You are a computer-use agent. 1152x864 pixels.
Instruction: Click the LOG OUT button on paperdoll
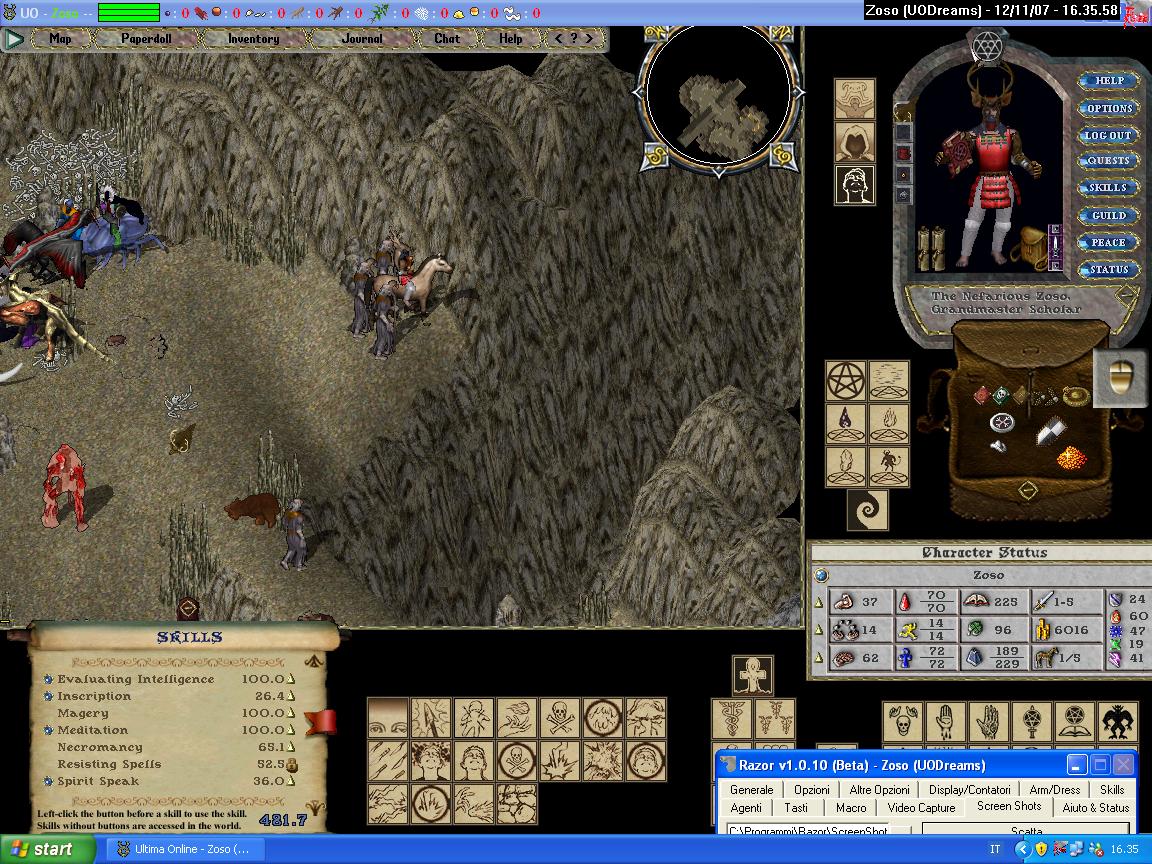click(x=1109, y=135)
